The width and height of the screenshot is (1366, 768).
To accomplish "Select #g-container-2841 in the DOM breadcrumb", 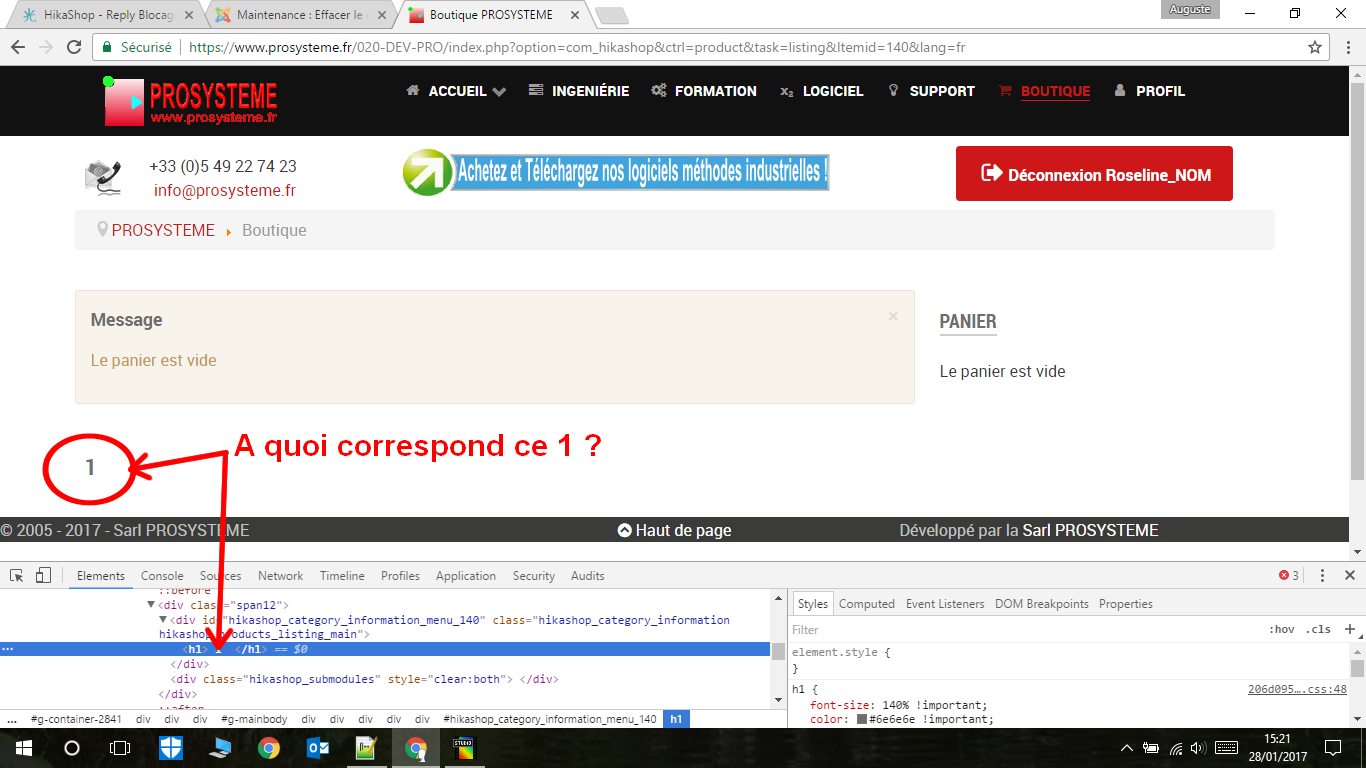I will pyautogui.click(x=76, y=719).
